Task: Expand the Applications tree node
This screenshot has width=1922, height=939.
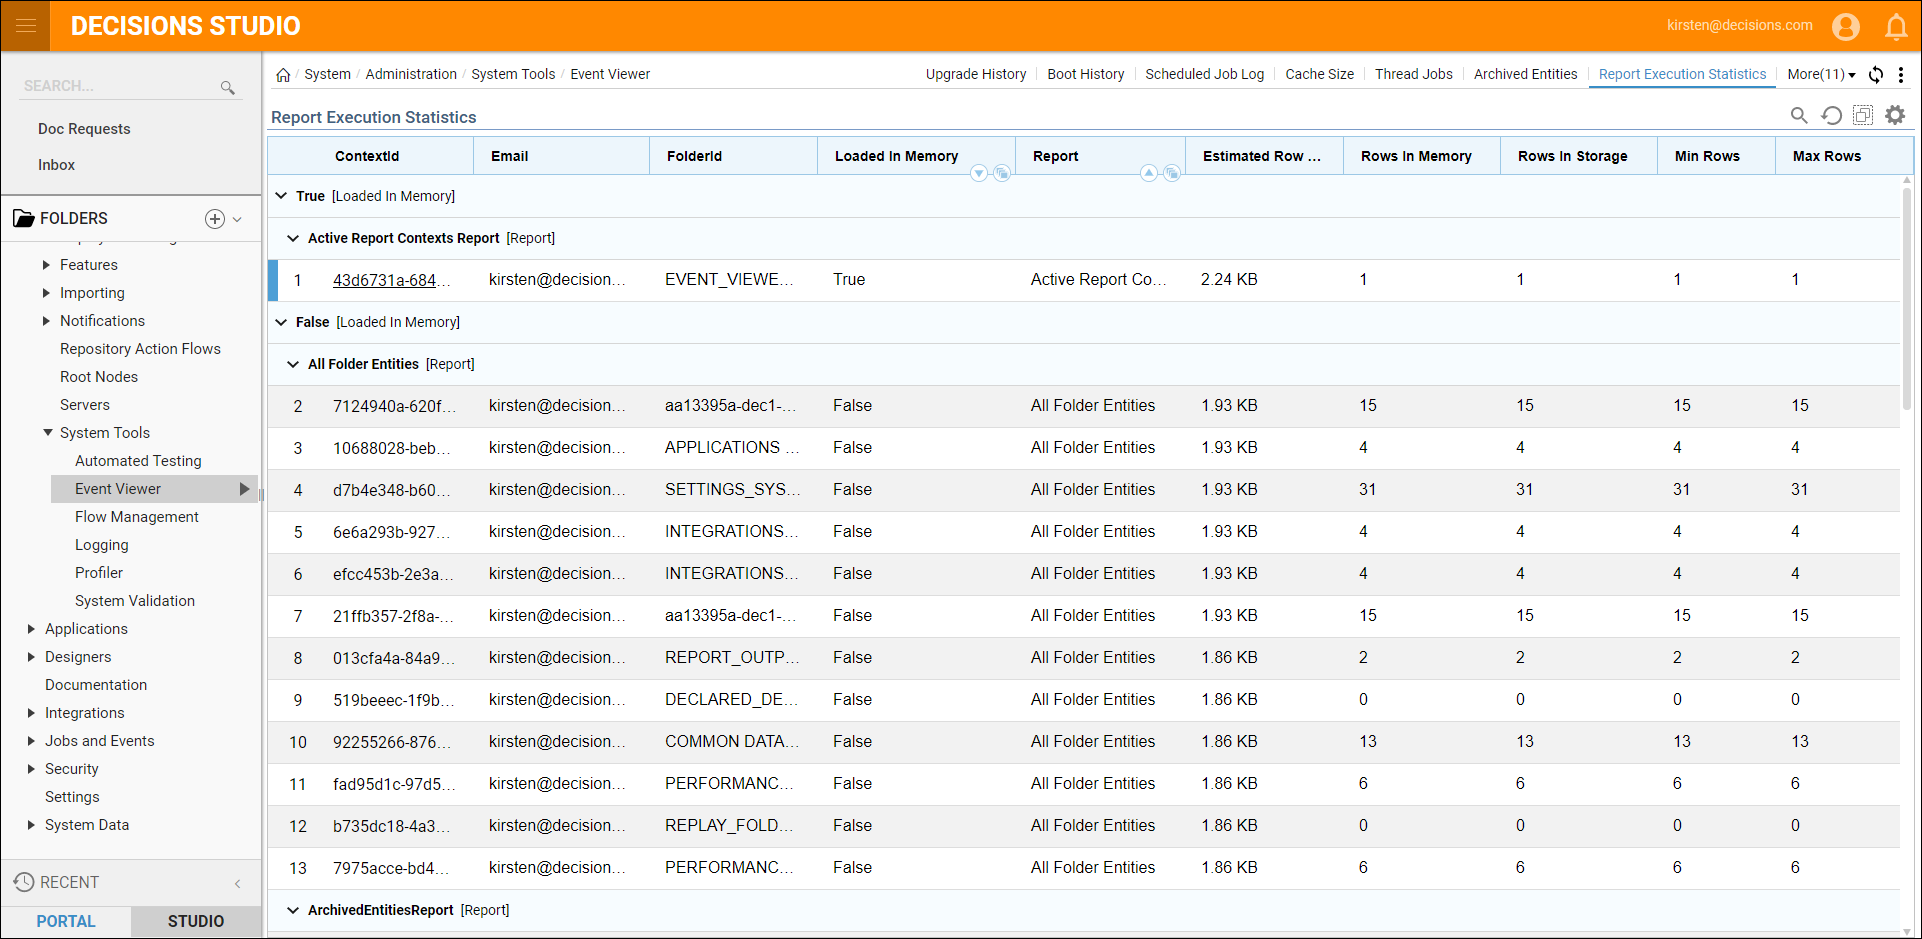Action: tap(31, 629)
